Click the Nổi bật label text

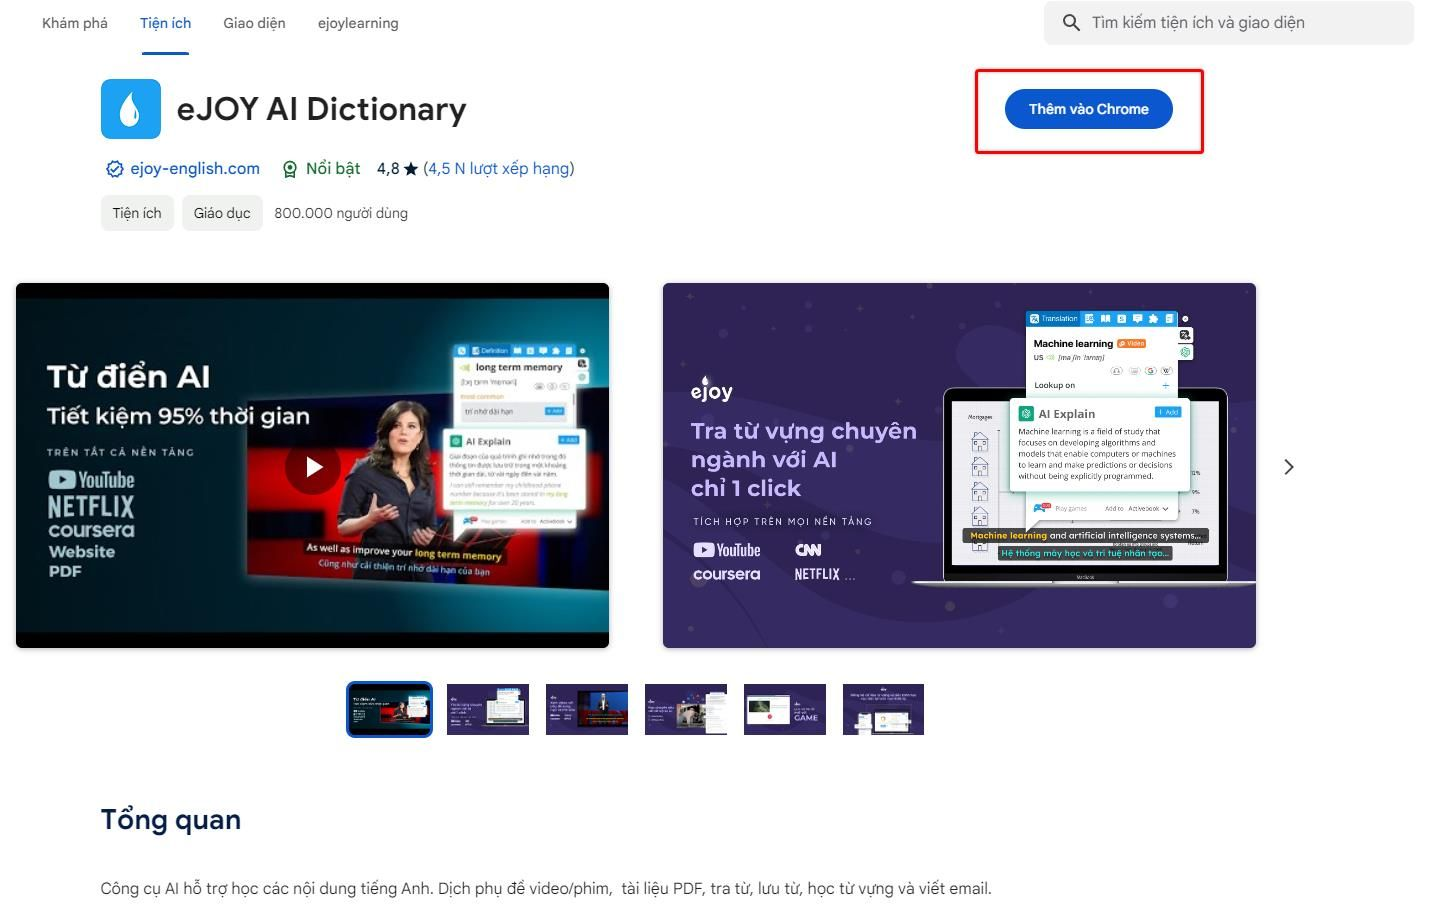pos(333,169)
